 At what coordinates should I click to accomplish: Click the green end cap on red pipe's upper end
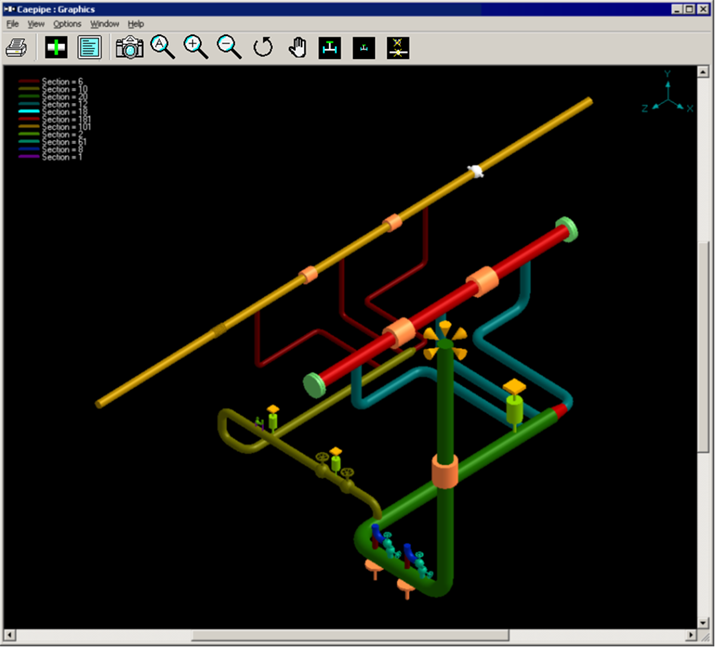click(x=567, y=229)
